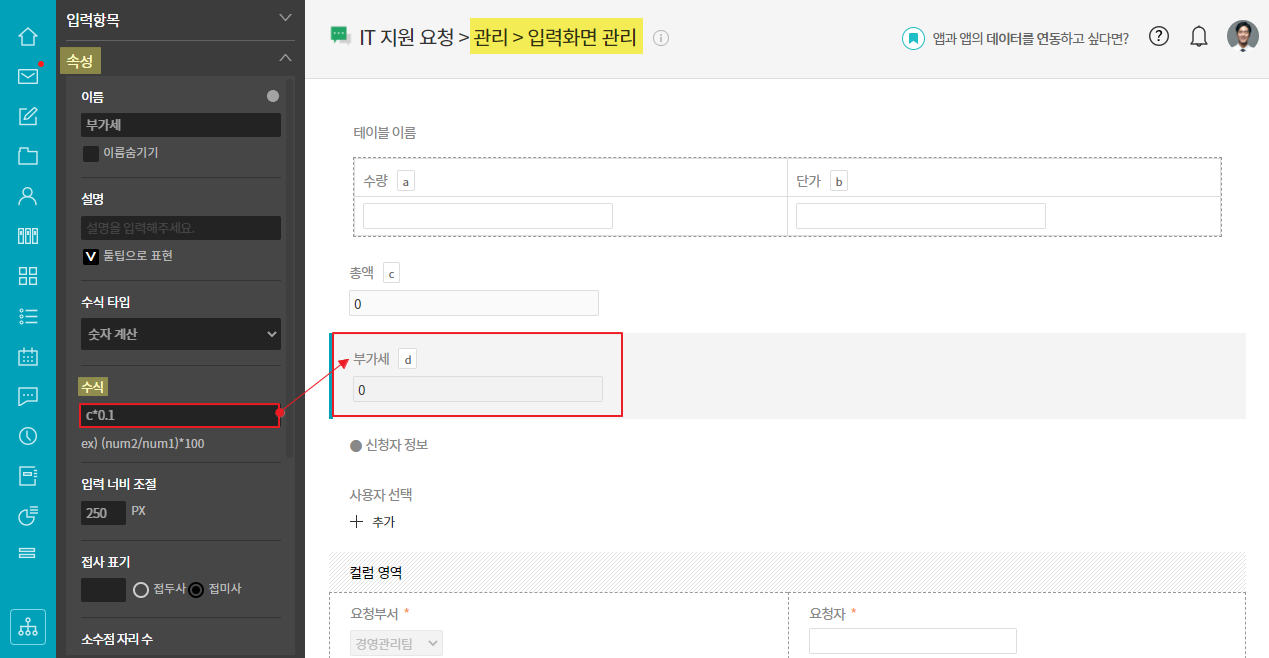Enable the 이름숨기기 checkbox
This screenshot has height=658, width=1269.
90,154
